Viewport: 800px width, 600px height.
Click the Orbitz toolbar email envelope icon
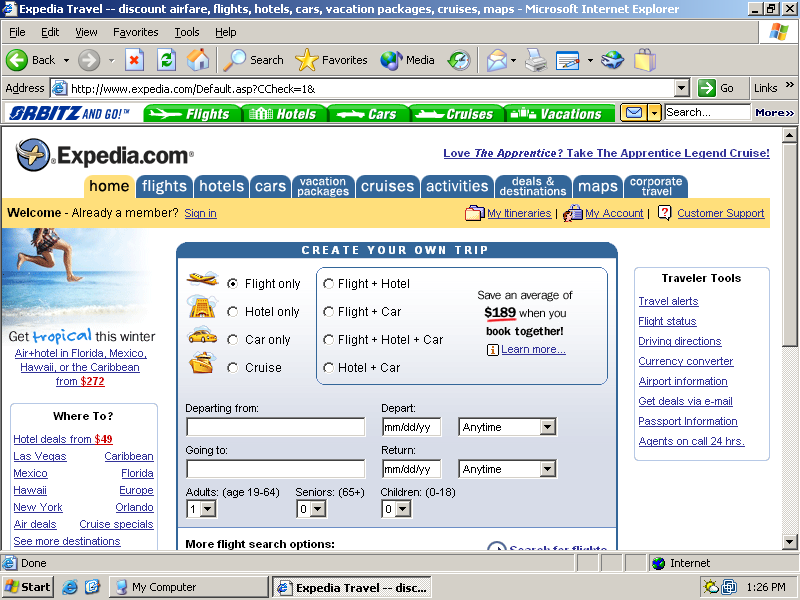click(634, 112)
